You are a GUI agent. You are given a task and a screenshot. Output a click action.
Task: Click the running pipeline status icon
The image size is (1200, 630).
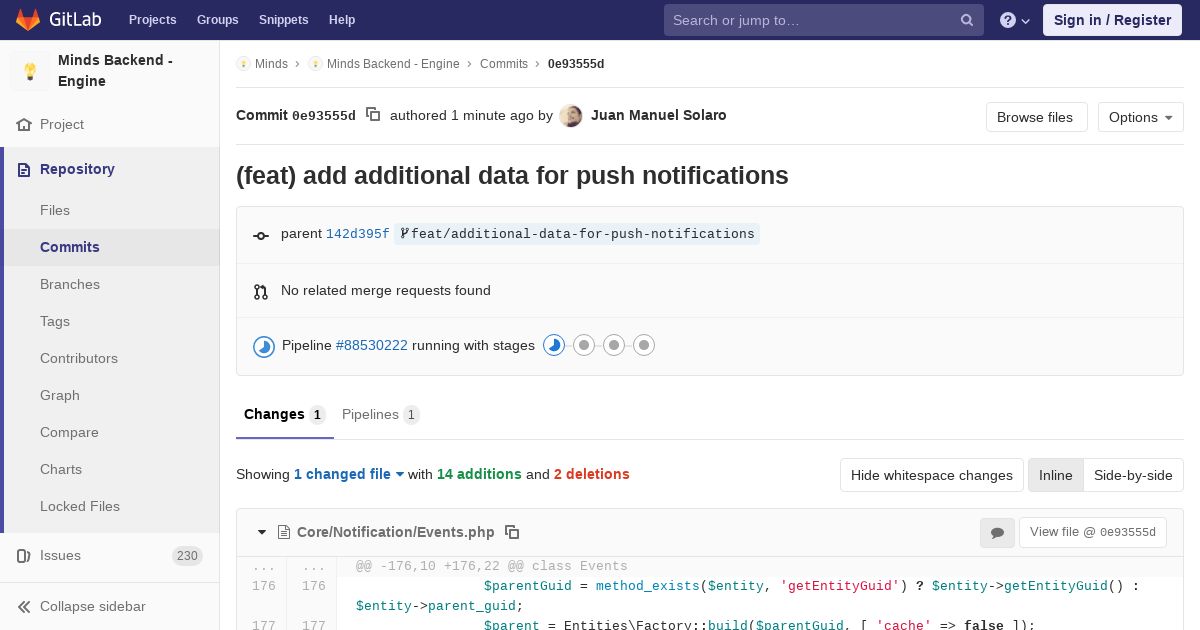point(264,346)
